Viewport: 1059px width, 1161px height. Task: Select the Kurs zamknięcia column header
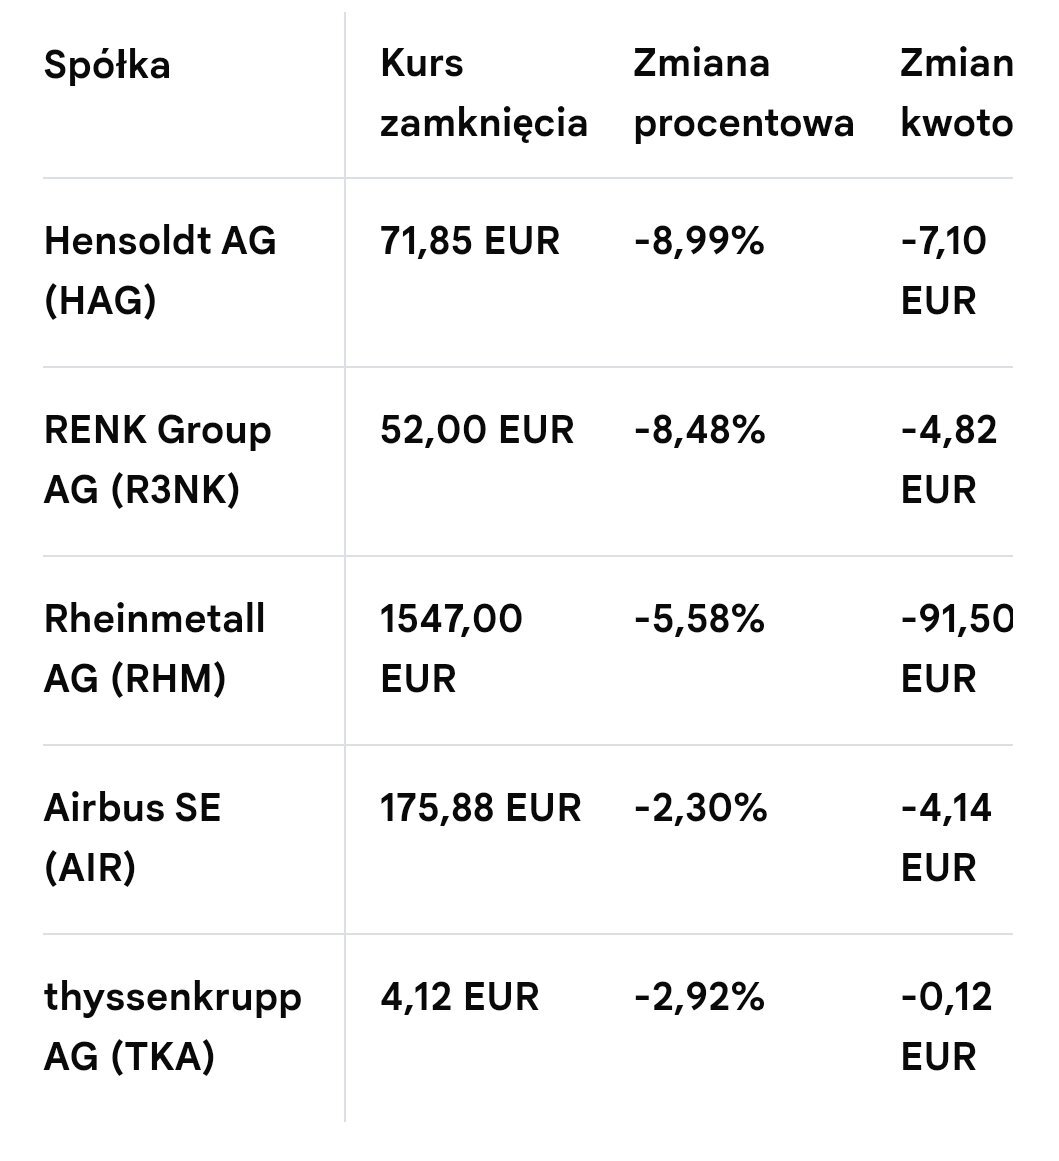[x=483, y=94]
